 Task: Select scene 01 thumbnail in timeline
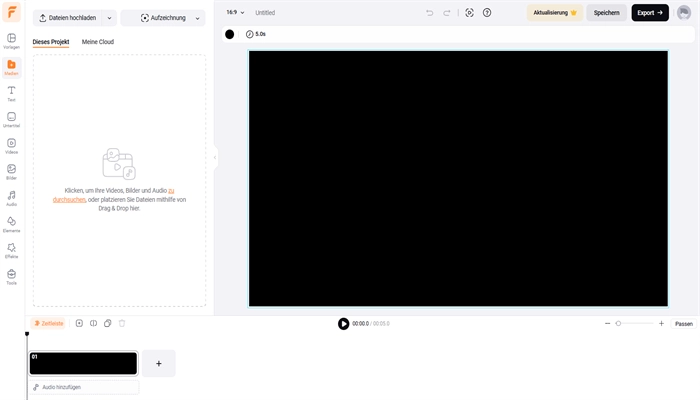tap(83, 363)
